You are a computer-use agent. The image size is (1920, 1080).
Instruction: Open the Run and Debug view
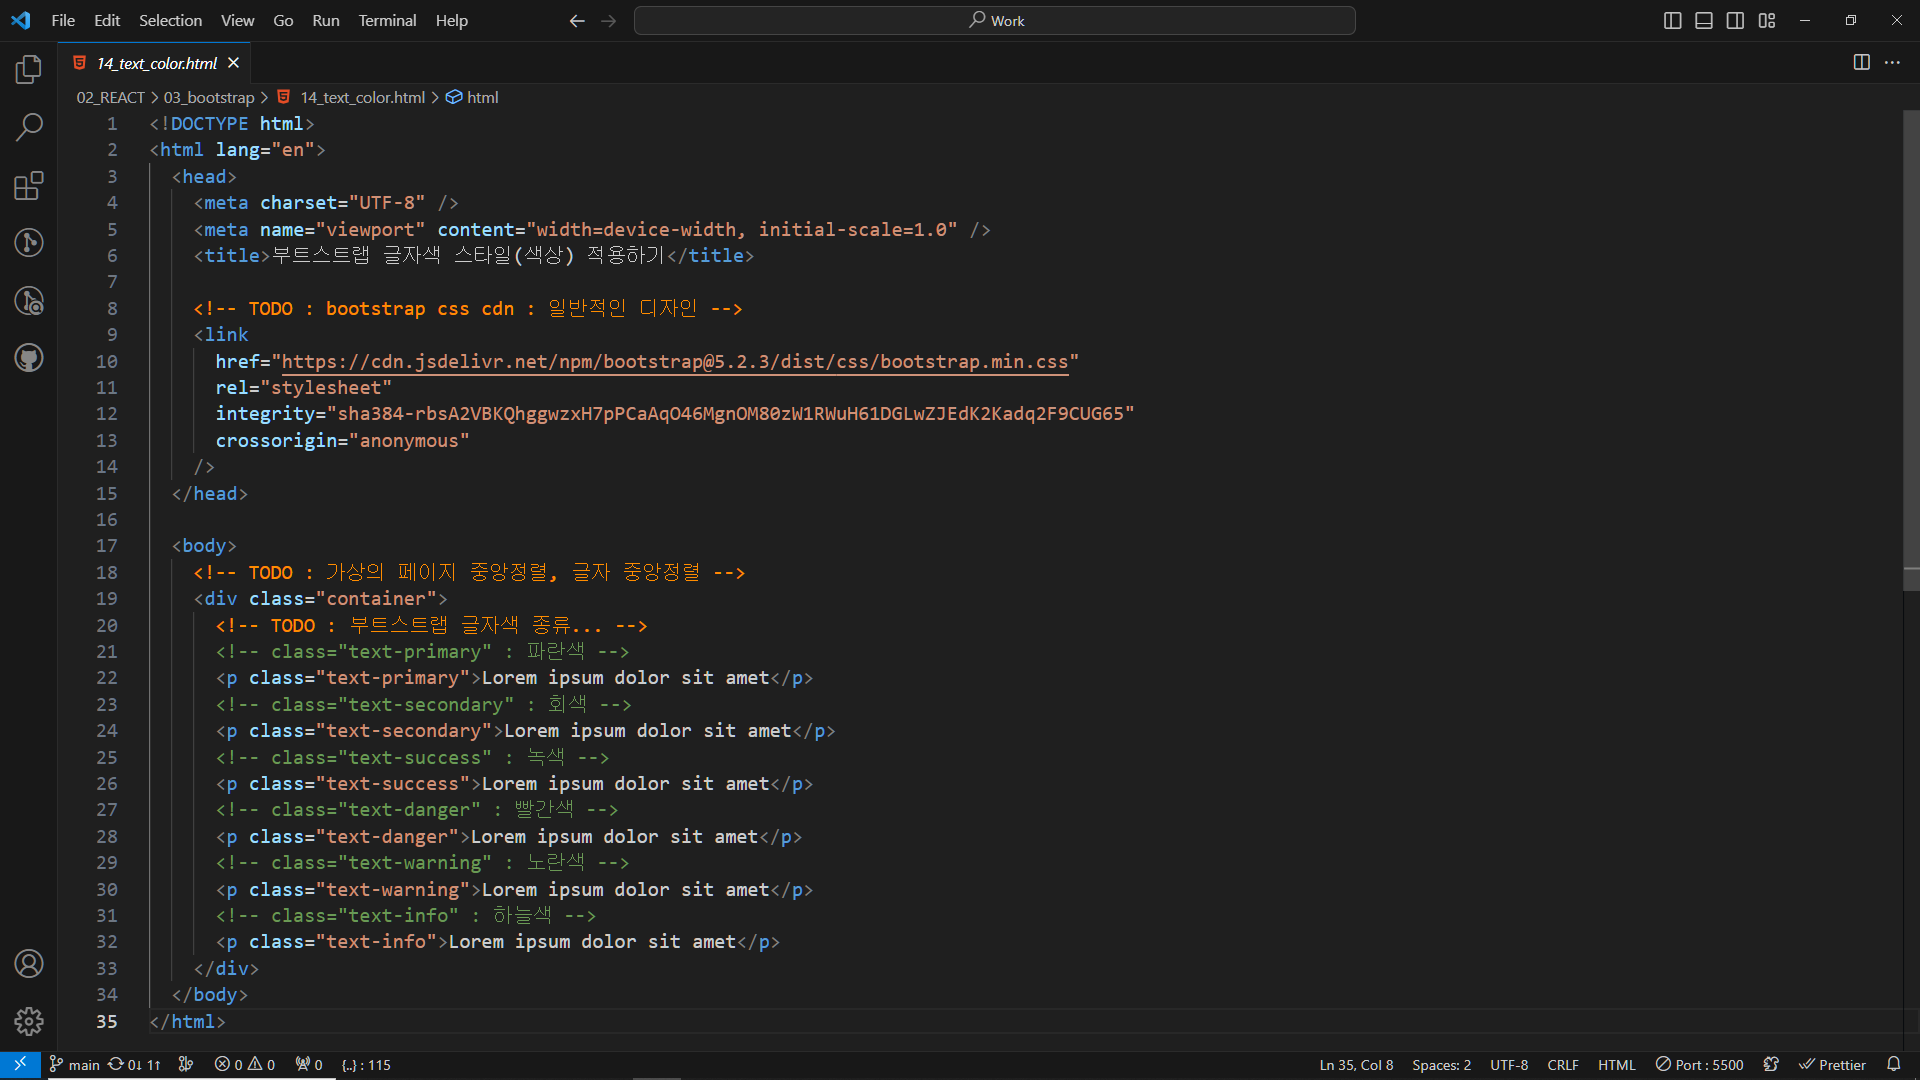(29, 301)
